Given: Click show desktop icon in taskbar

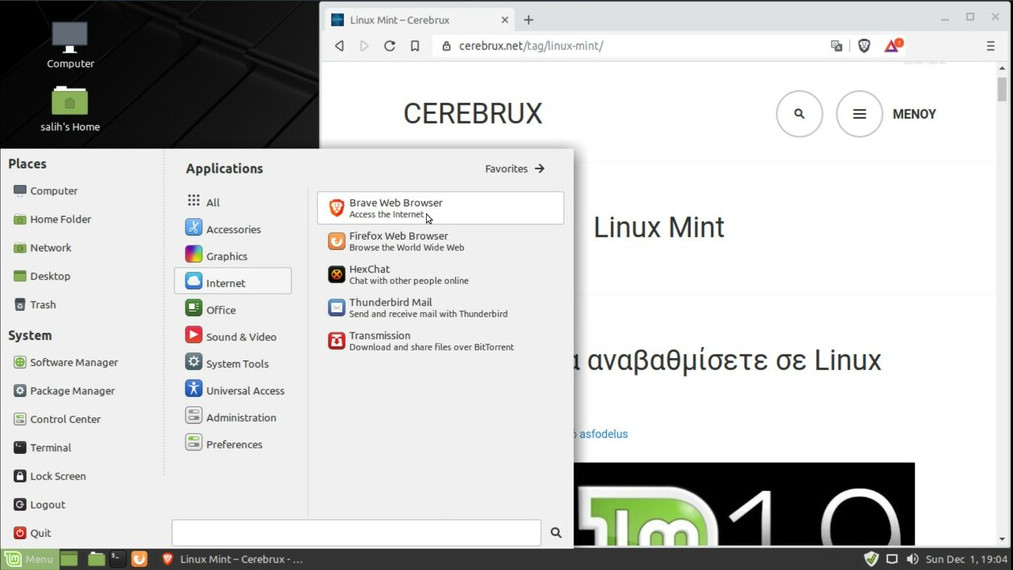Looking at the screenshot, I should click(x=70, y=559).
